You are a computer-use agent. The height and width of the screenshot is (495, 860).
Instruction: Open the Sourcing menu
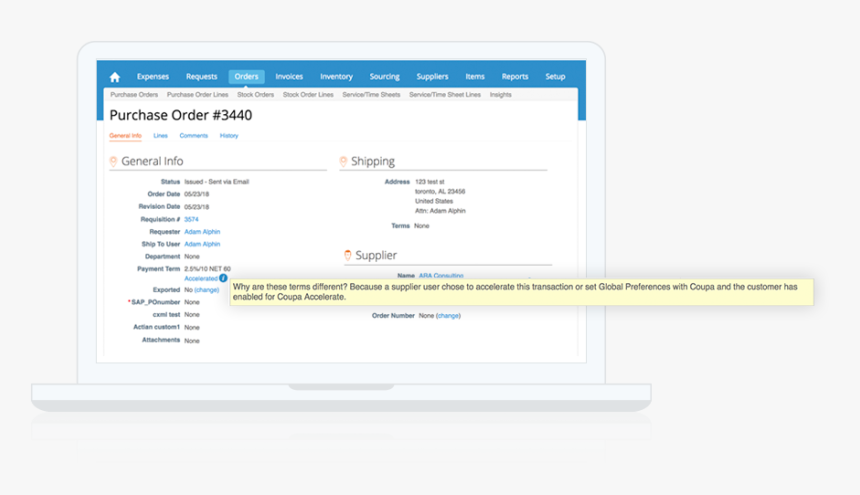point(384,77)
